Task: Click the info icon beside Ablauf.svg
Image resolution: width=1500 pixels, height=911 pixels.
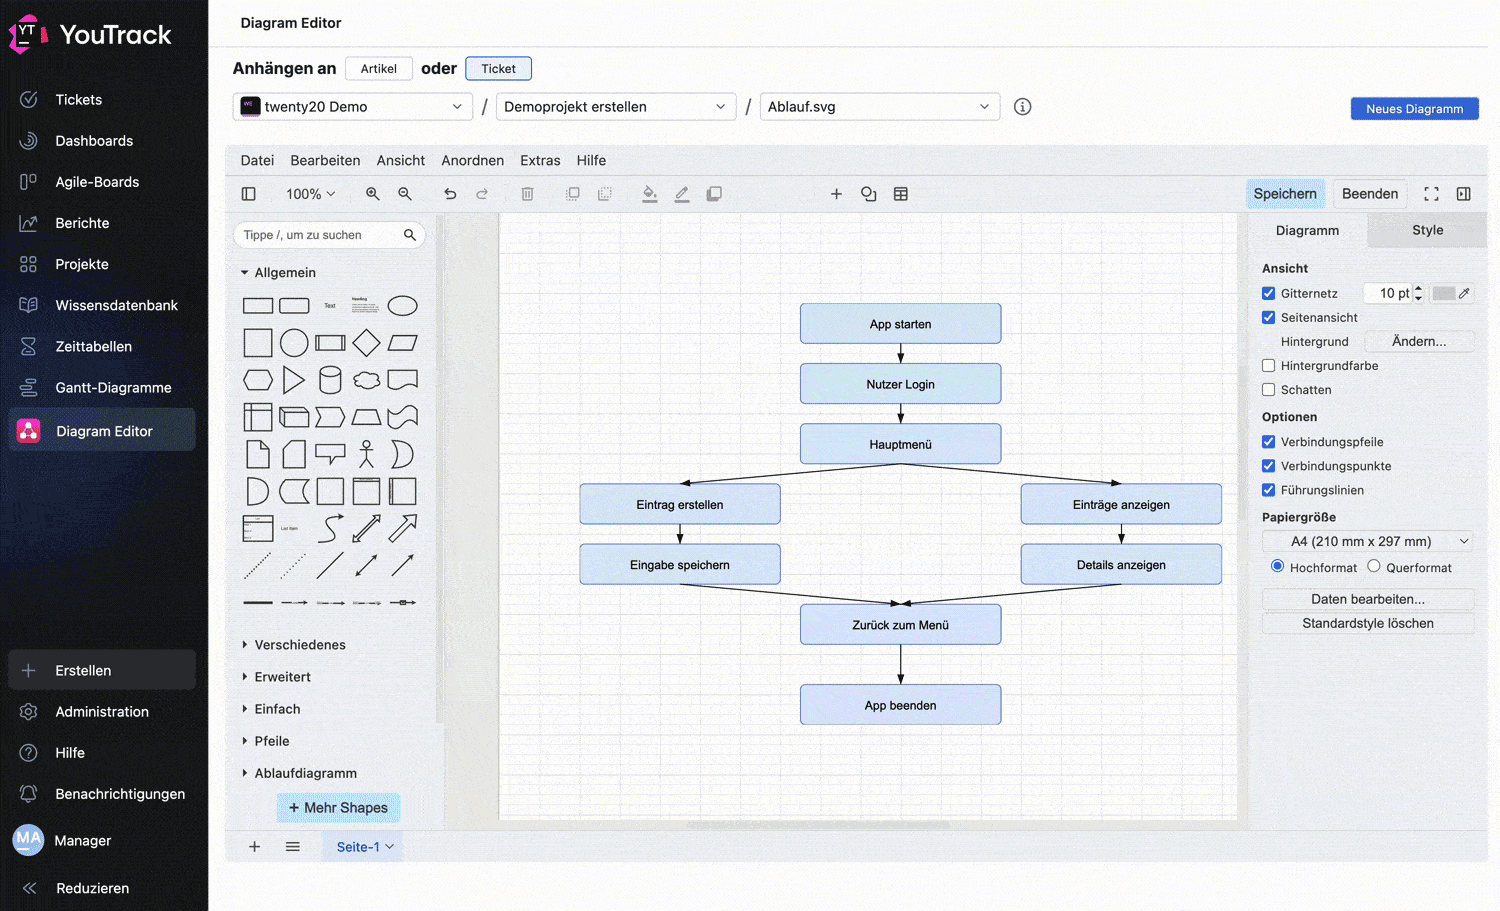Action: [x=1022, y=107]
